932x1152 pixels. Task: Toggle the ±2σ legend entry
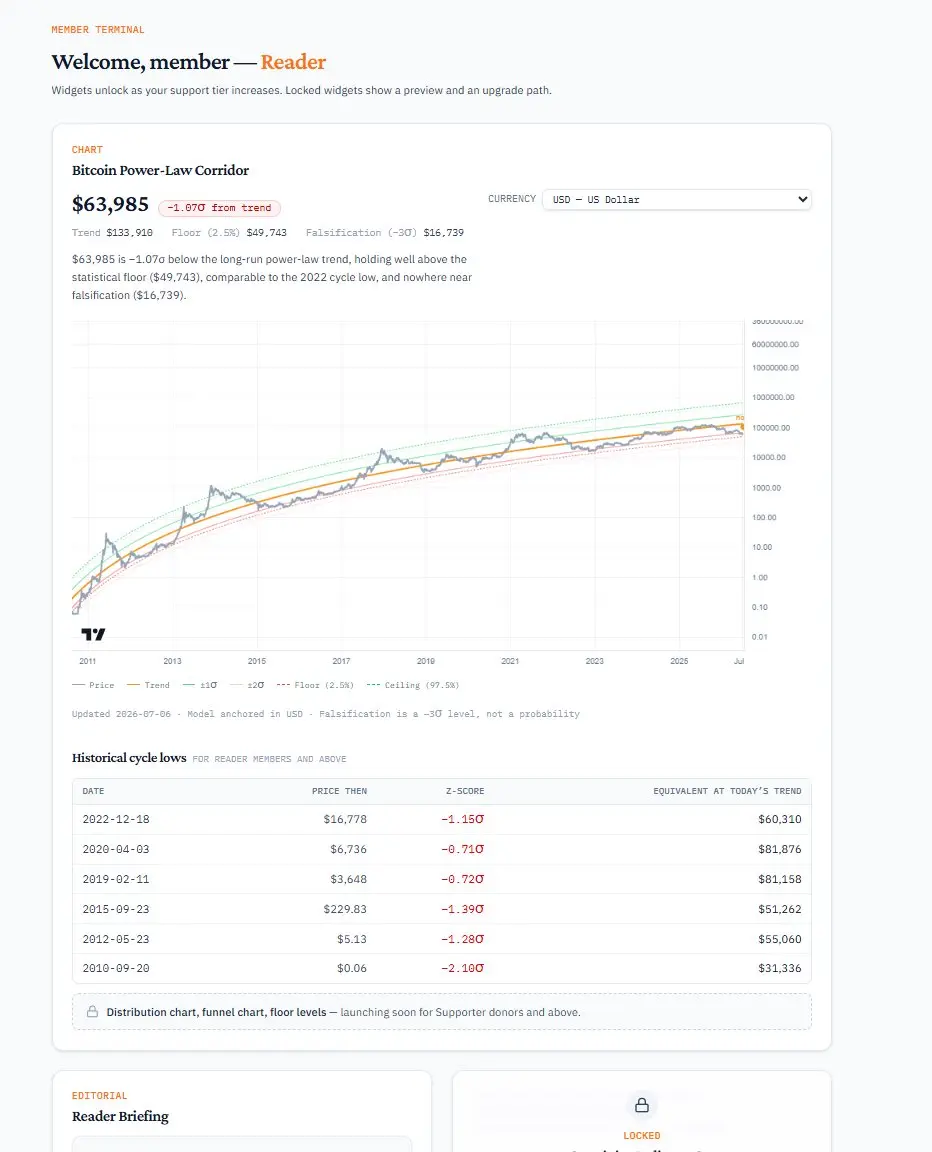tap(247, 685)
